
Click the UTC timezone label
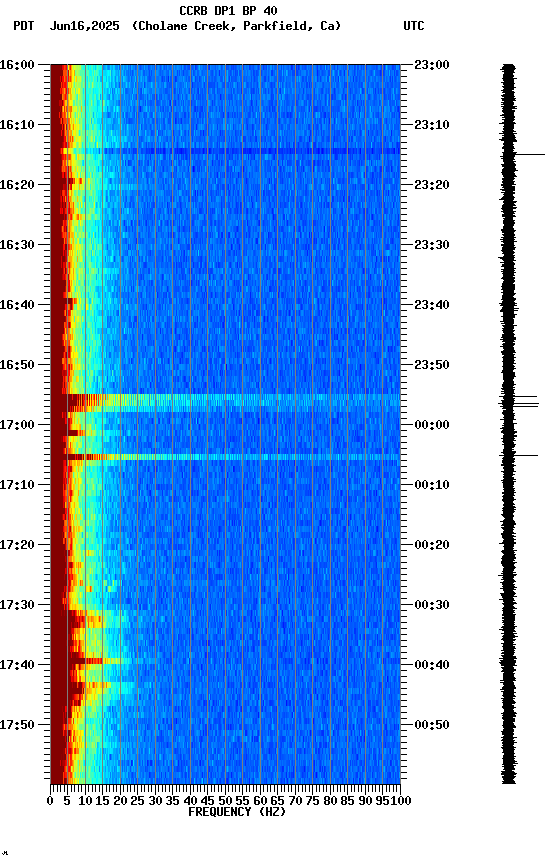414,26
